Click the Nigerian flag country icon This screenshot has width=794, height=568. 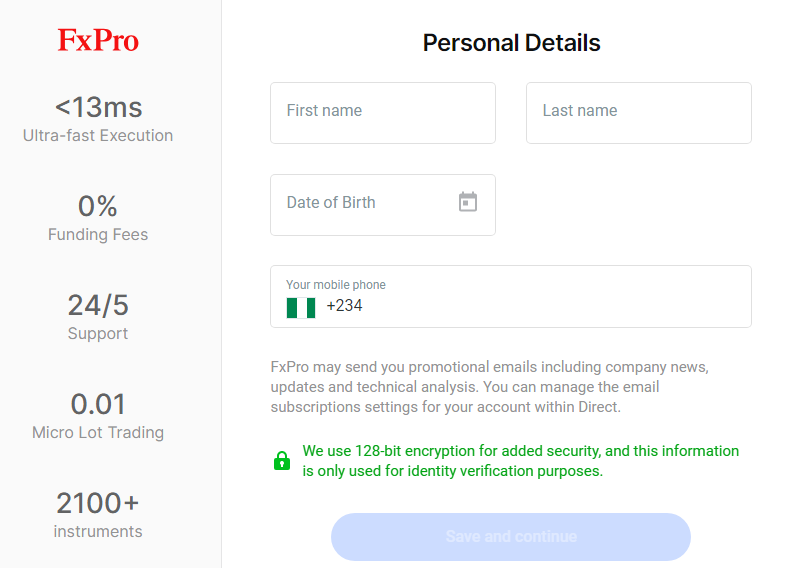(x=300, y=307)
